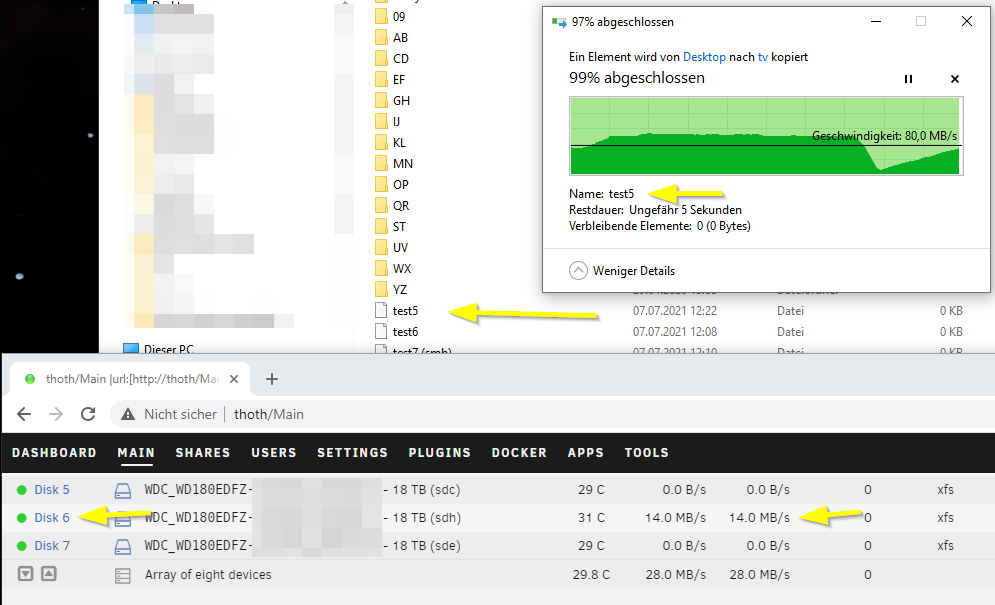Click Disk 6 green status indicator
This screenshot has width=995, height=605.
click(x=22, y=518)
